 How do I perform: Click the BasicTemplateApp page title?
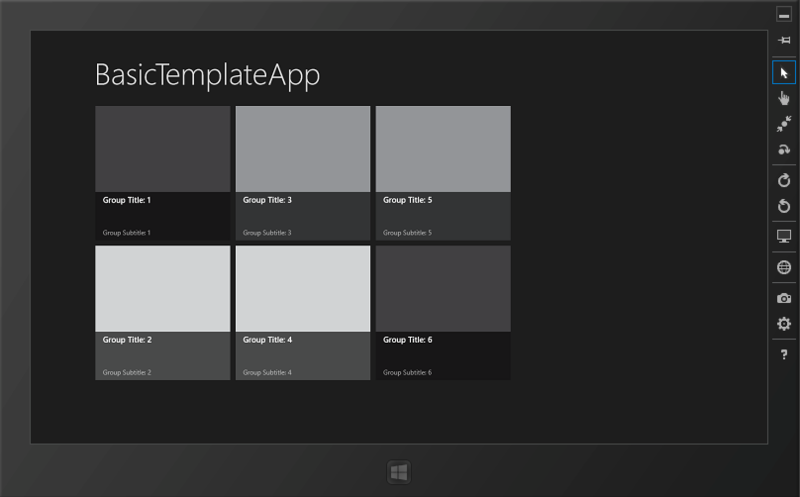208,76
